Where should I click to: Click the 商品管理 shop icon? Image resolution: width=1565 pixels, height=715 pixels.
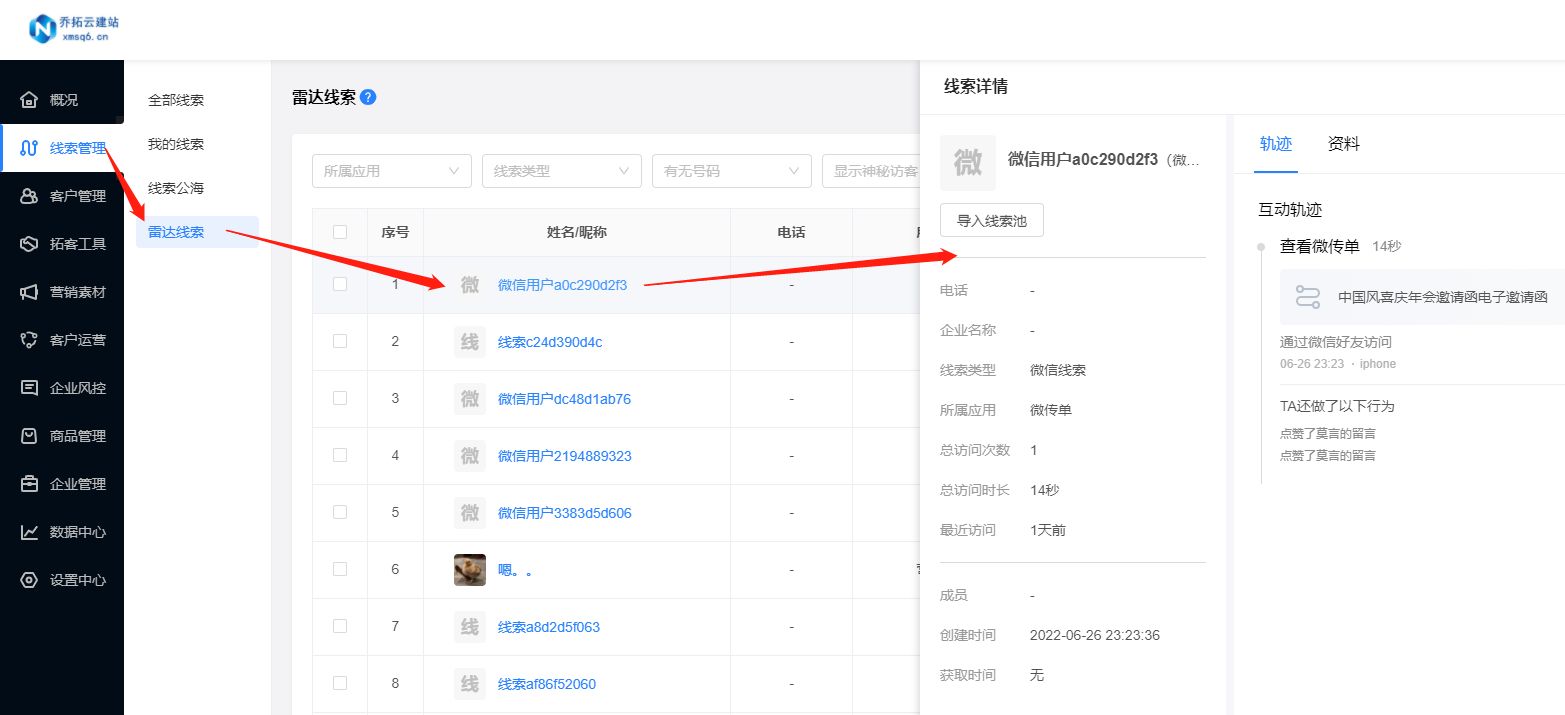point(30,436)
